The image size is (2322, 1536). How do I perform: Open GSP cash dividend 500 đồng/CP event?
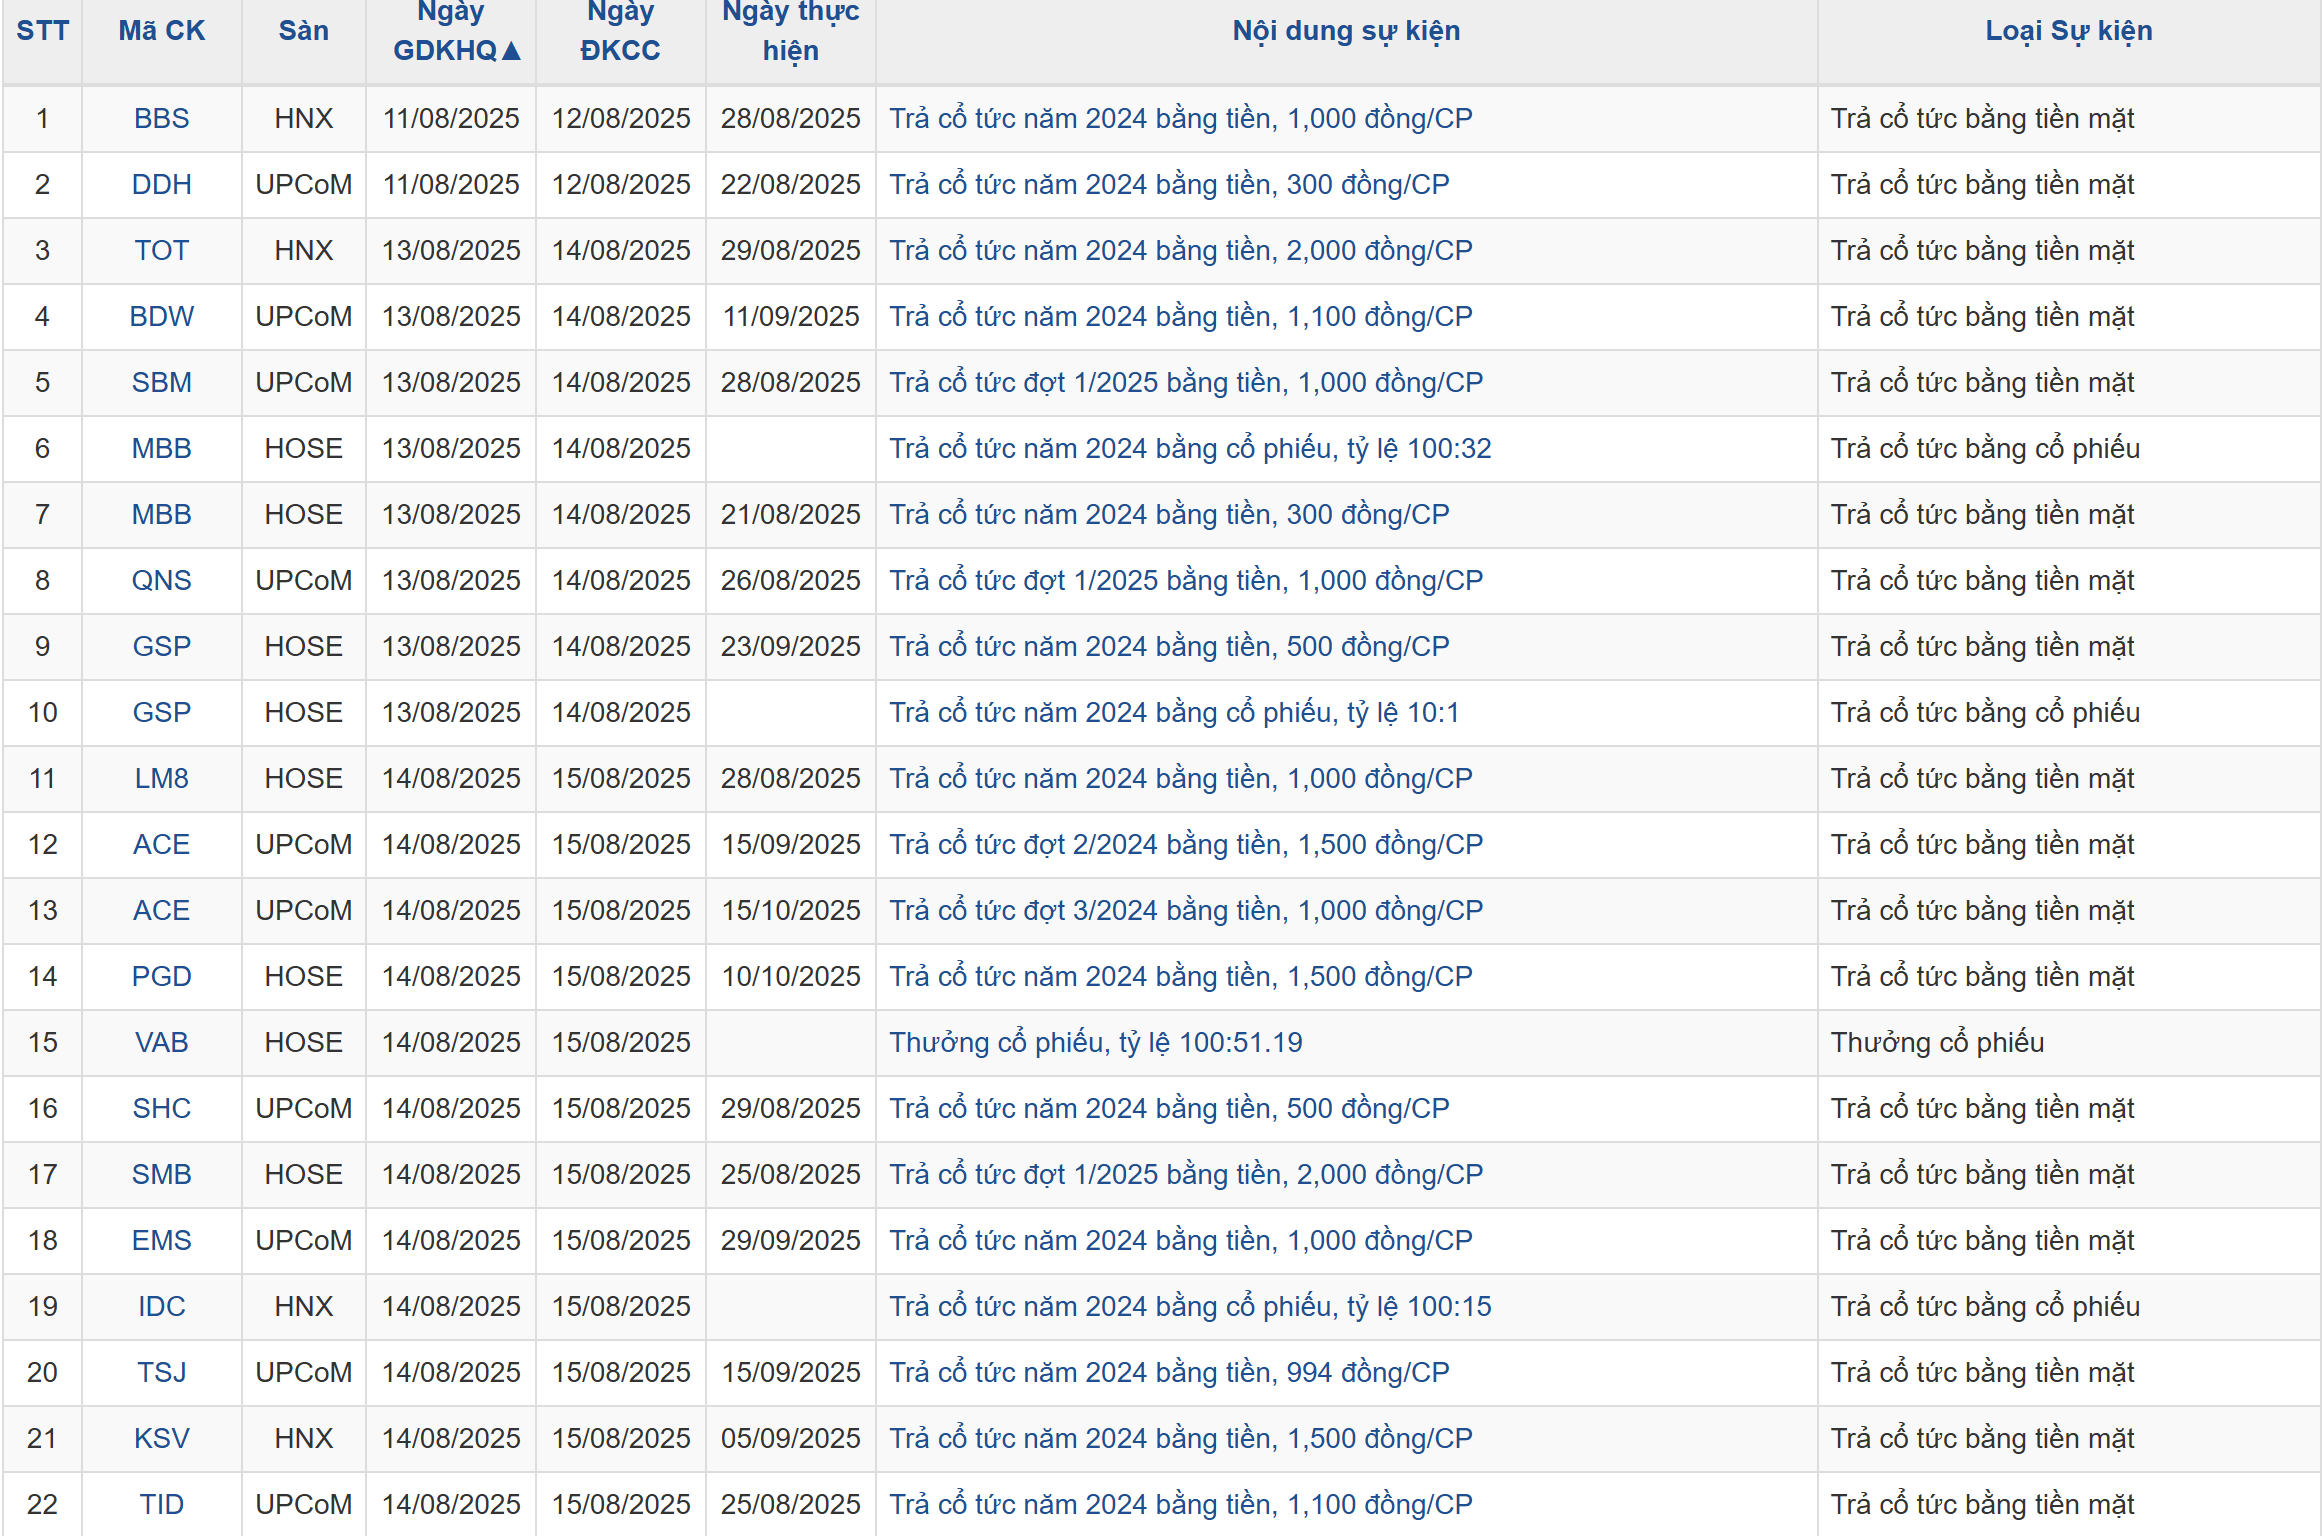[1169, 647]
